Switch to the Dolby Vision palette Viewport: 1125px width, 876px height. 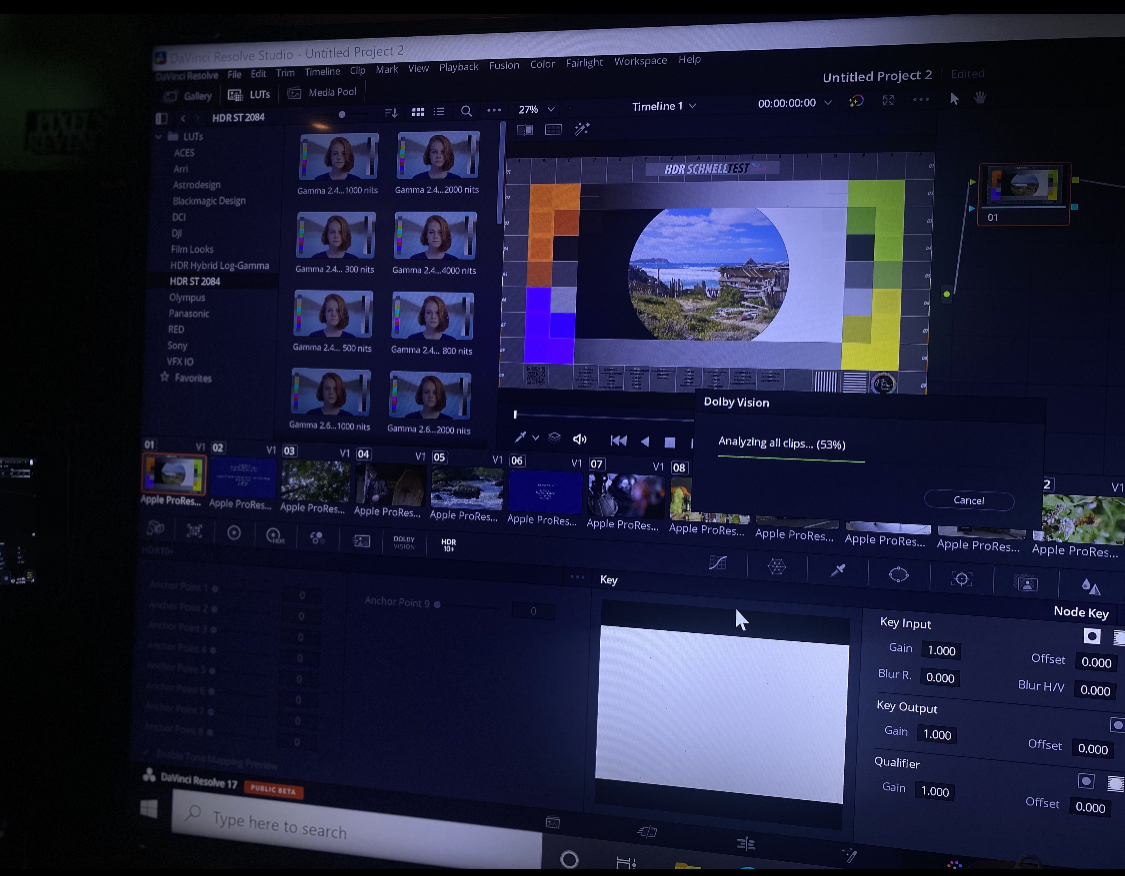(404, 542)
